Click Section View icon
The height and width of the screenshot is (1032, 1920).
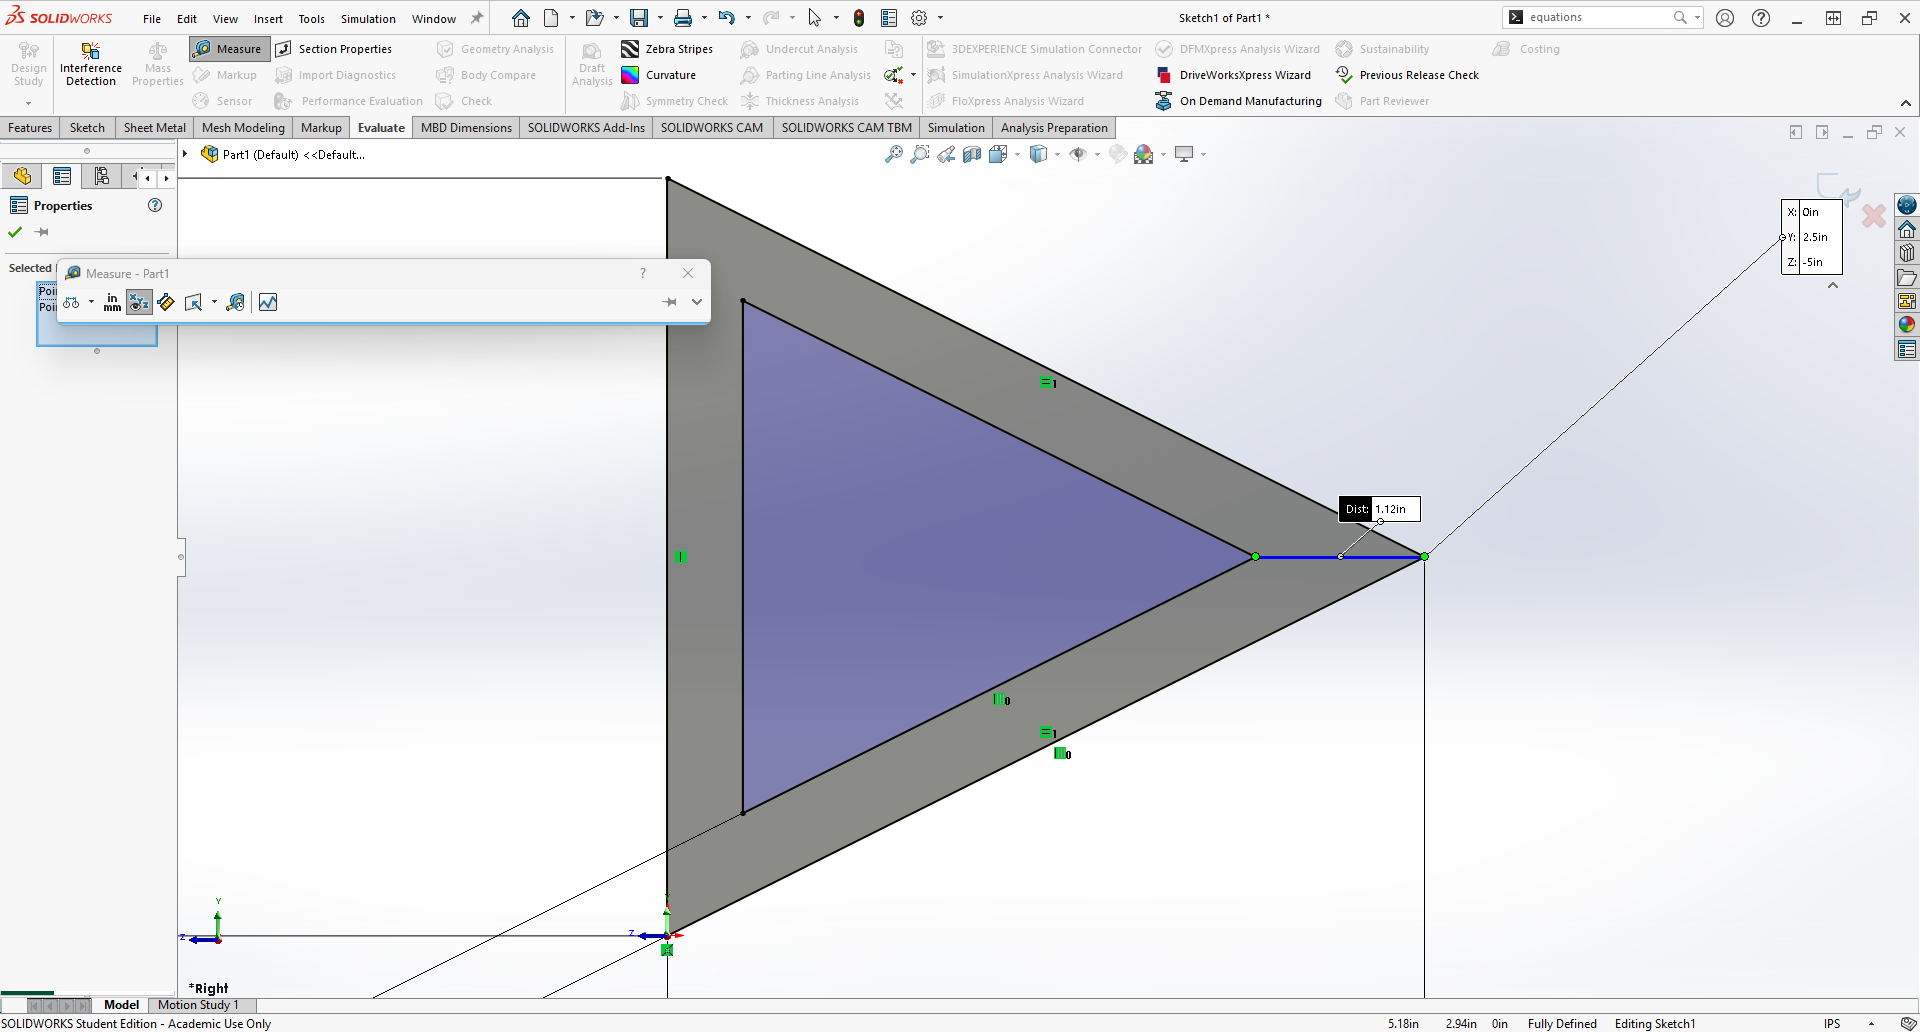[x=972, y=154]
